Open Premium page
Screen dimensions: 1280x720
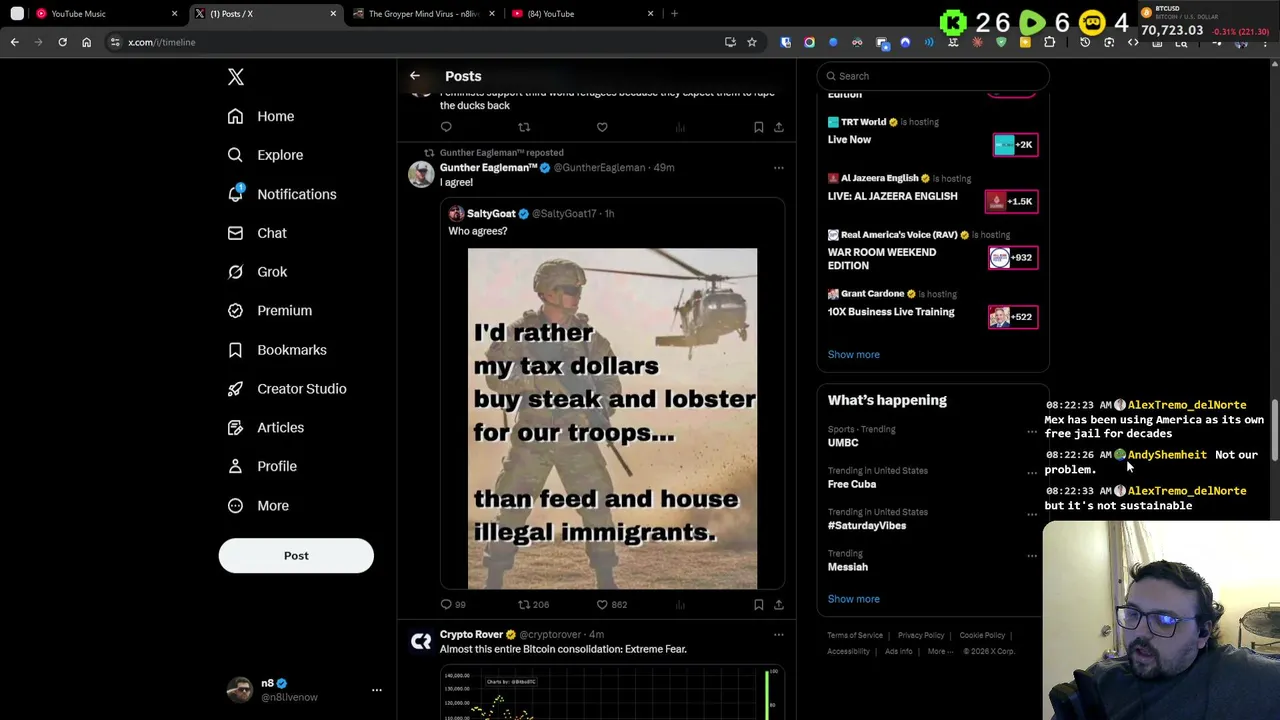270,310
